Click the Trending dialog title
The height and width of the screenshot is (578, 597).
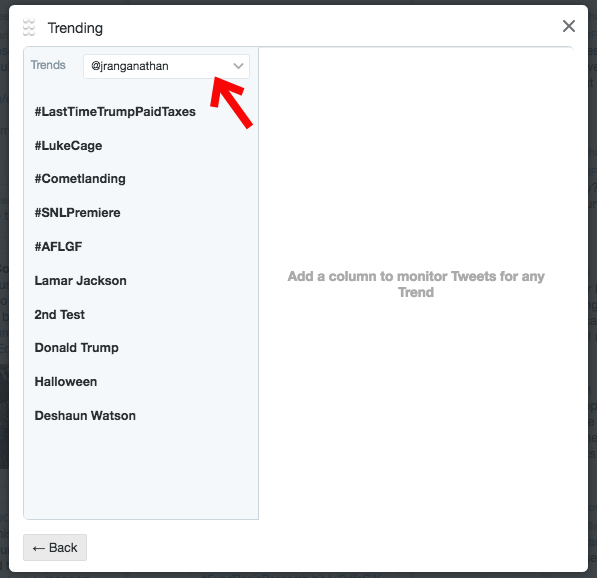[x=75, y=28]
